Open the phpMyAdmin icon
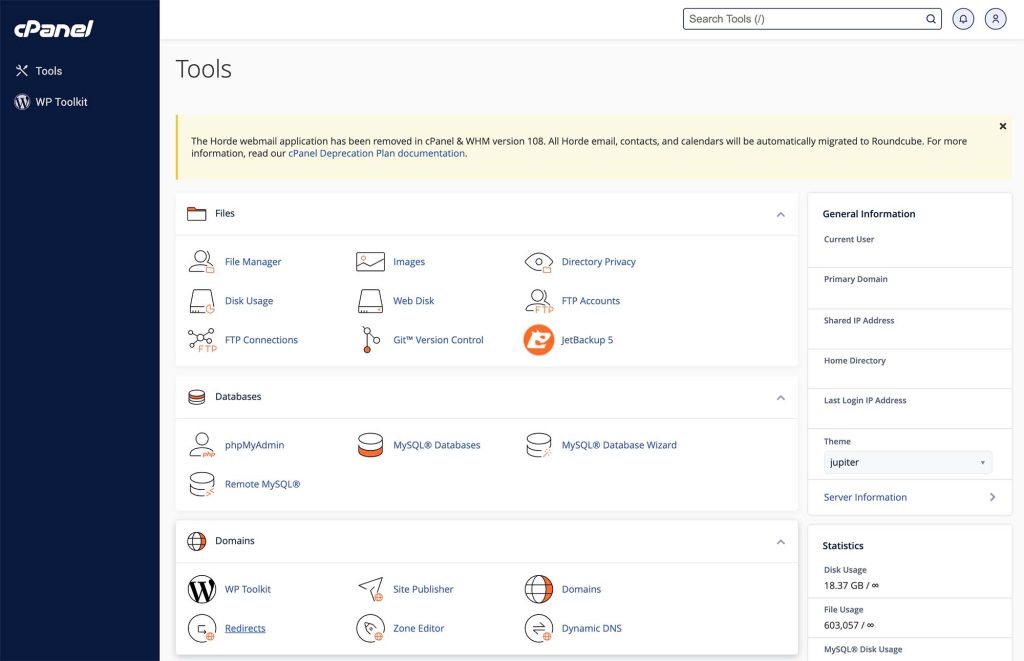Screen dimensions: 1024x661 click(202, 445)
